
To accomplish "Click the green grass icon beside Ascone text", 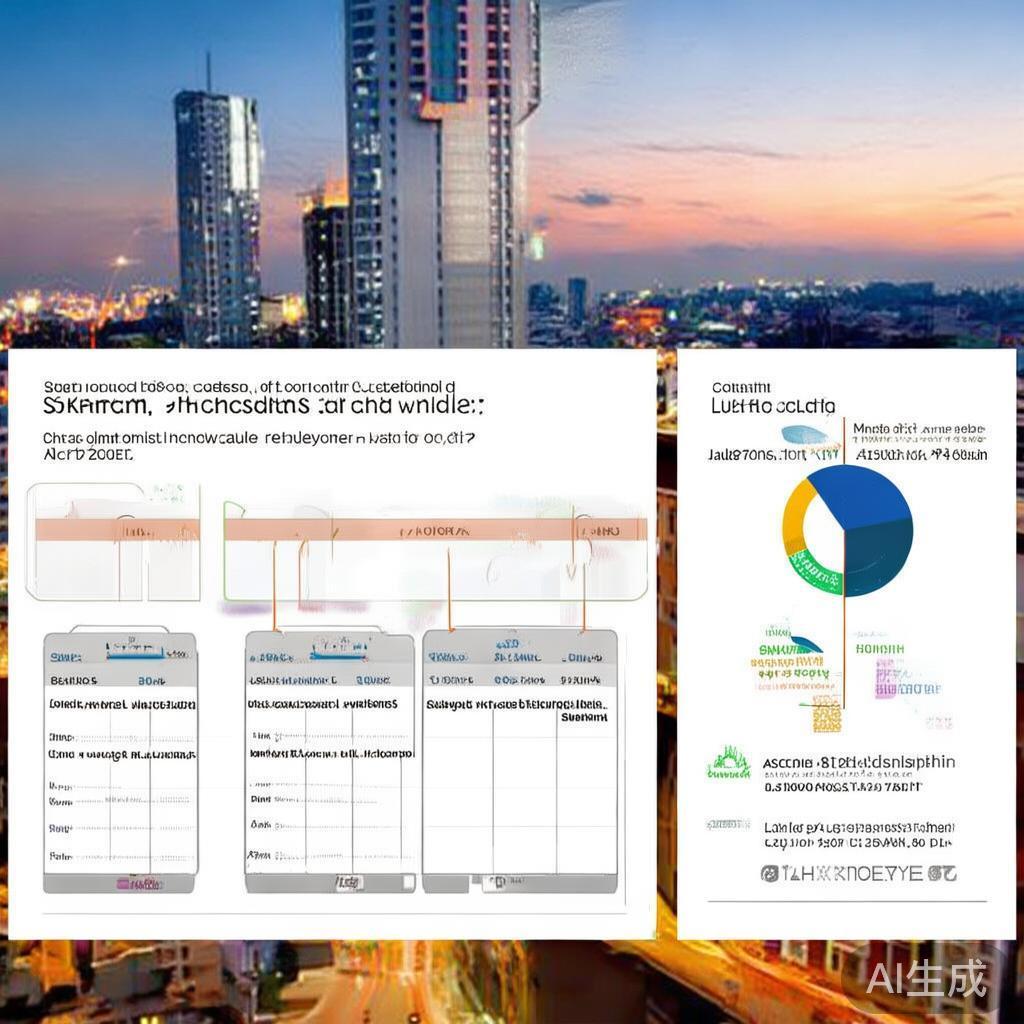I will [x=728, y=763].
